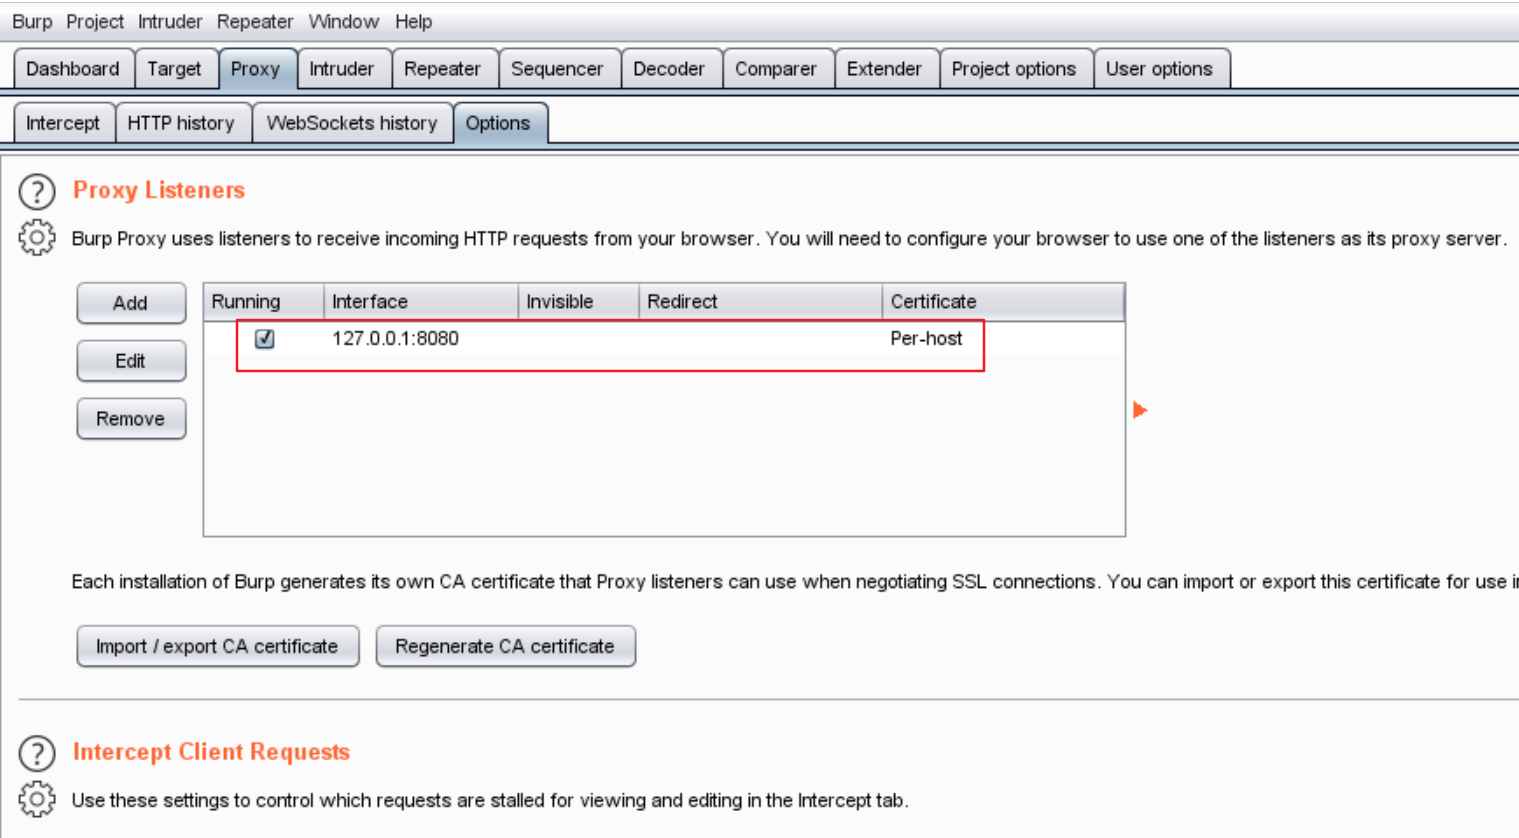
Task: Open help for Proxy Listeners section
Action: (37, 191)
